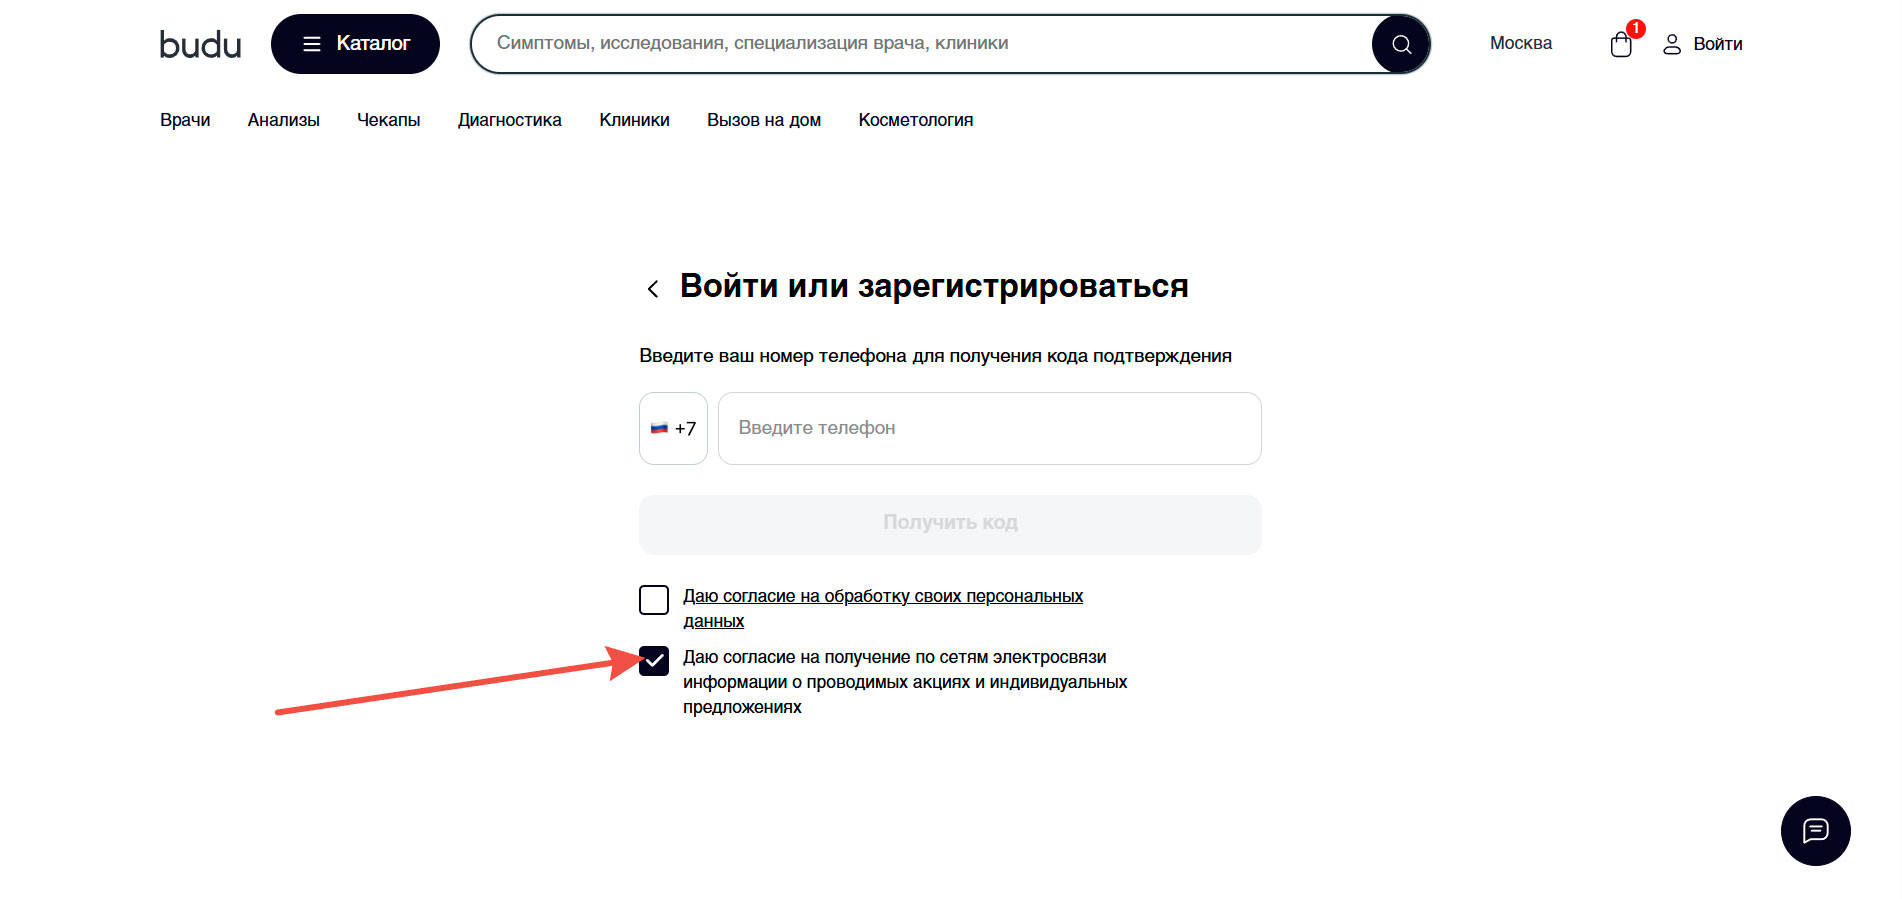1902x899 pixels.
Task: Open the Каталог menu button
Action: [x=355, y=44]
